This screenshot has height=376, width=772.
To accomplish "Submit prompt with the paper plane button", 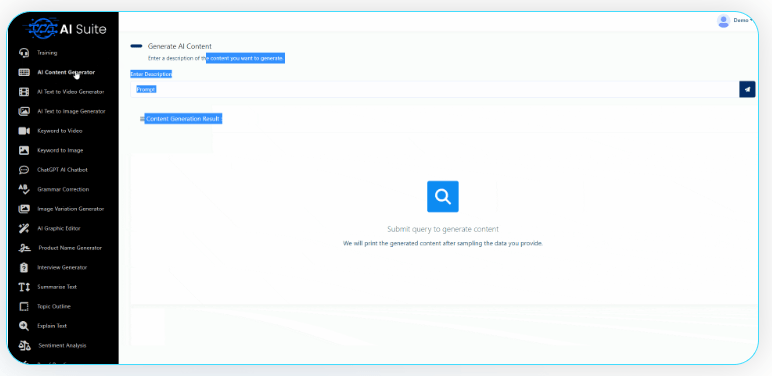I will pos(747,90).
